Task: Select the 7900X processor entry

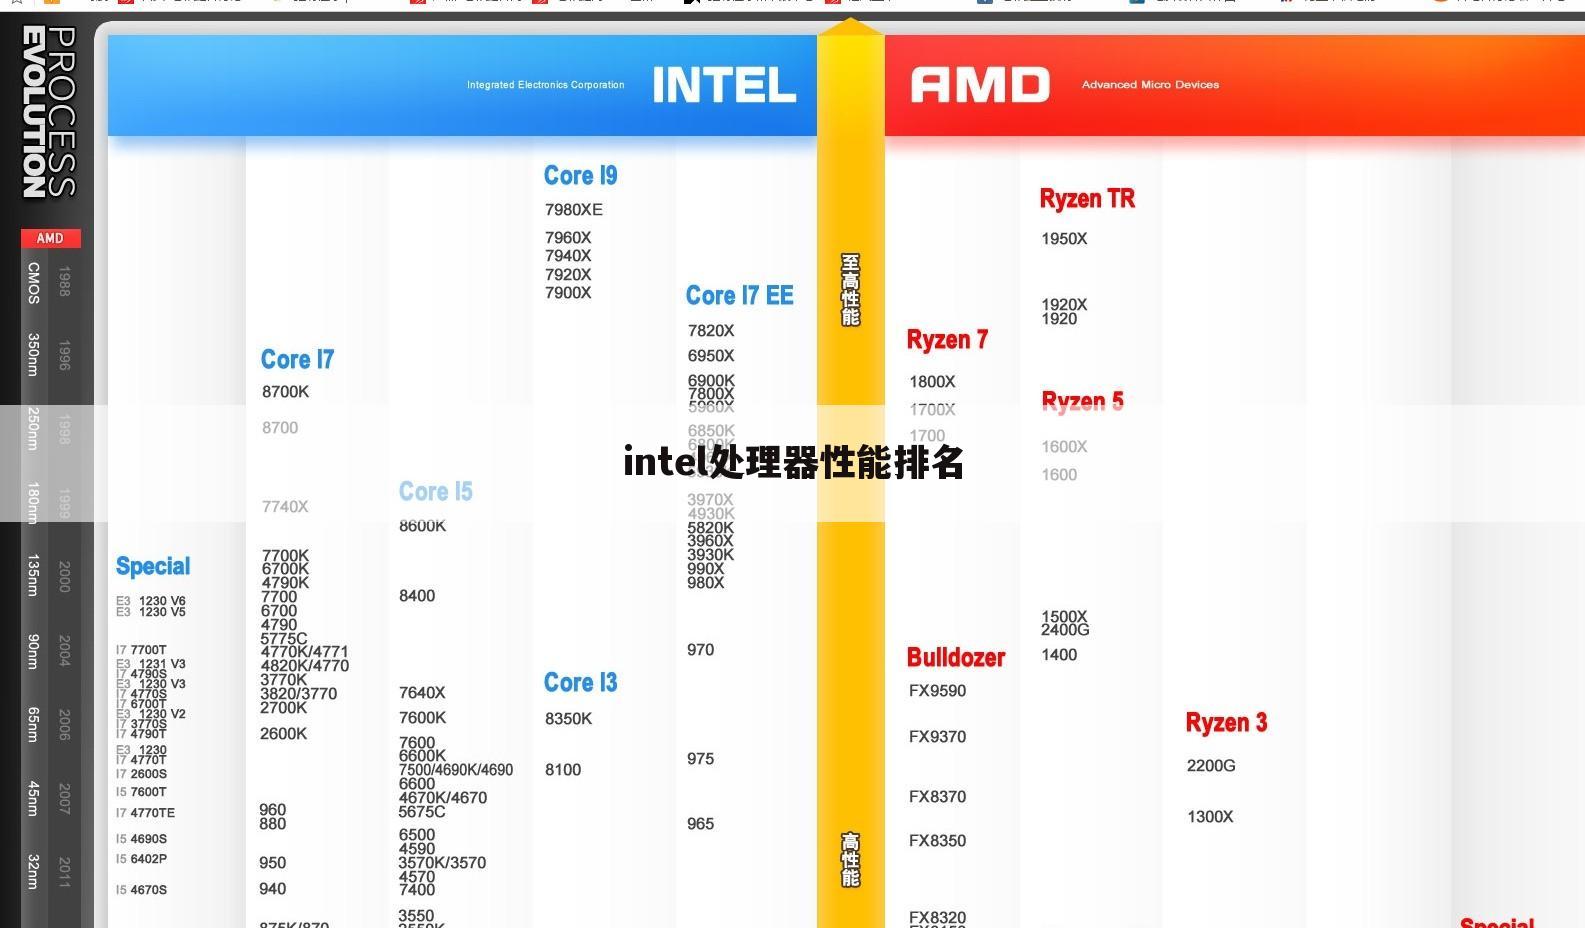Action: 567,293
